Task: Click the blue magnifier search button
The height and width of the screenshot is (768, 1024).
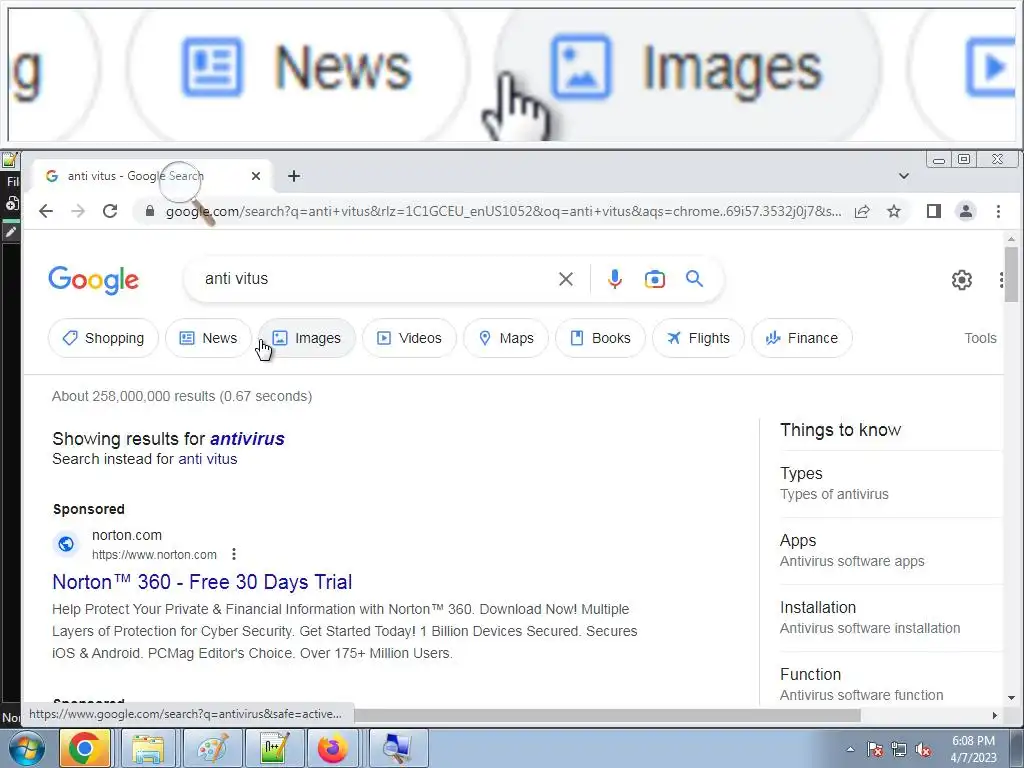Action: point(694,279)
